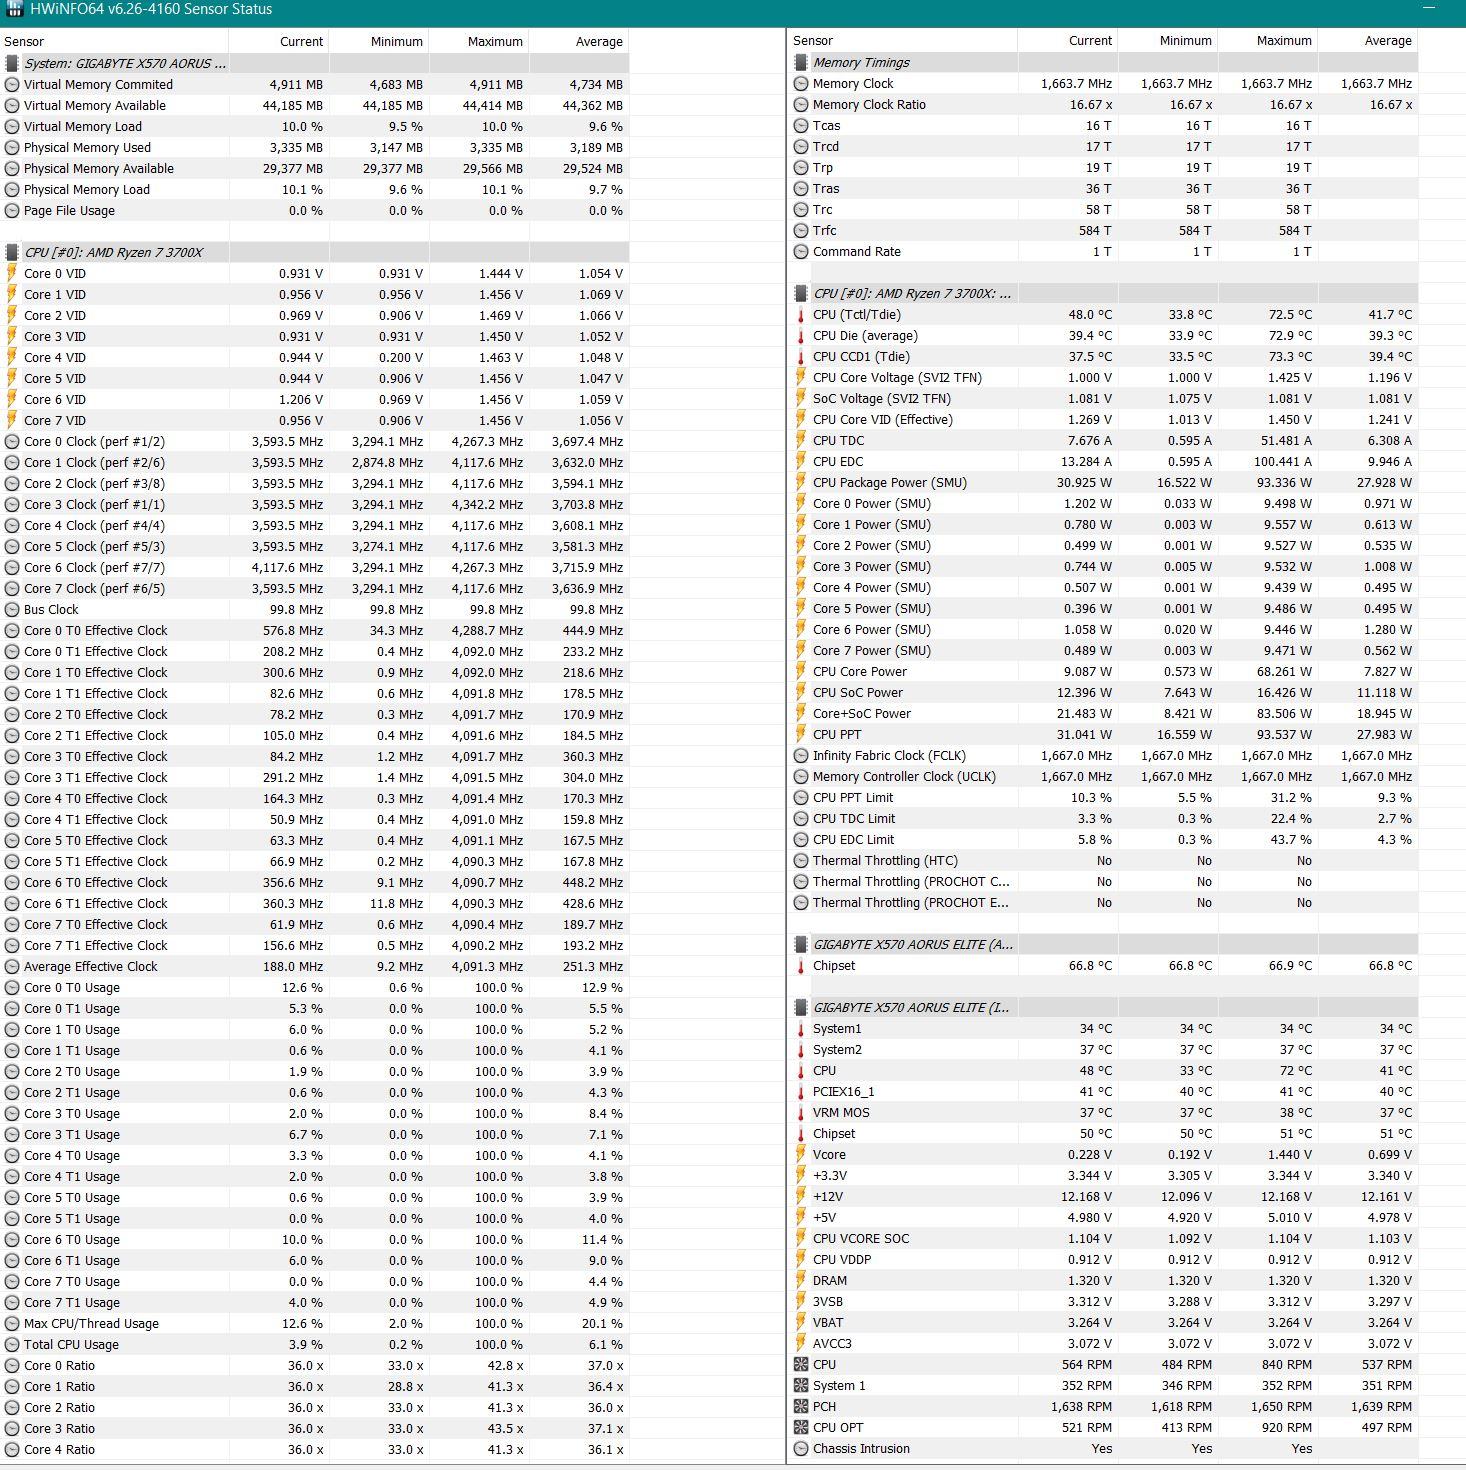
Task: Click the Core 6 Clock current value 4,117.6 MHz
Action: click(287, 567)
